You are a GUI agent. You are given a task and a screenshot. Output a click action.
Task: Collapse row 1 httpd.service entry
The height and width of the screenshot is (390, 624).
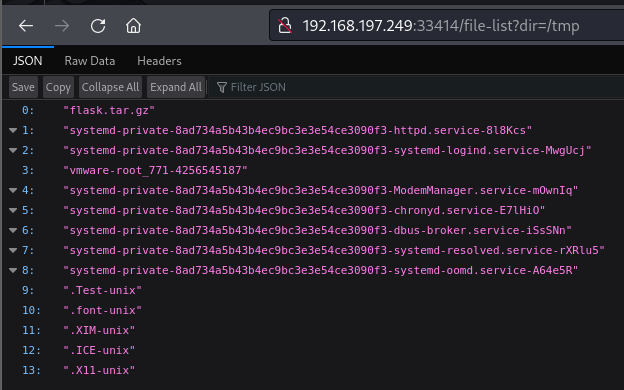pyautogui.click(x=13, y=131)
